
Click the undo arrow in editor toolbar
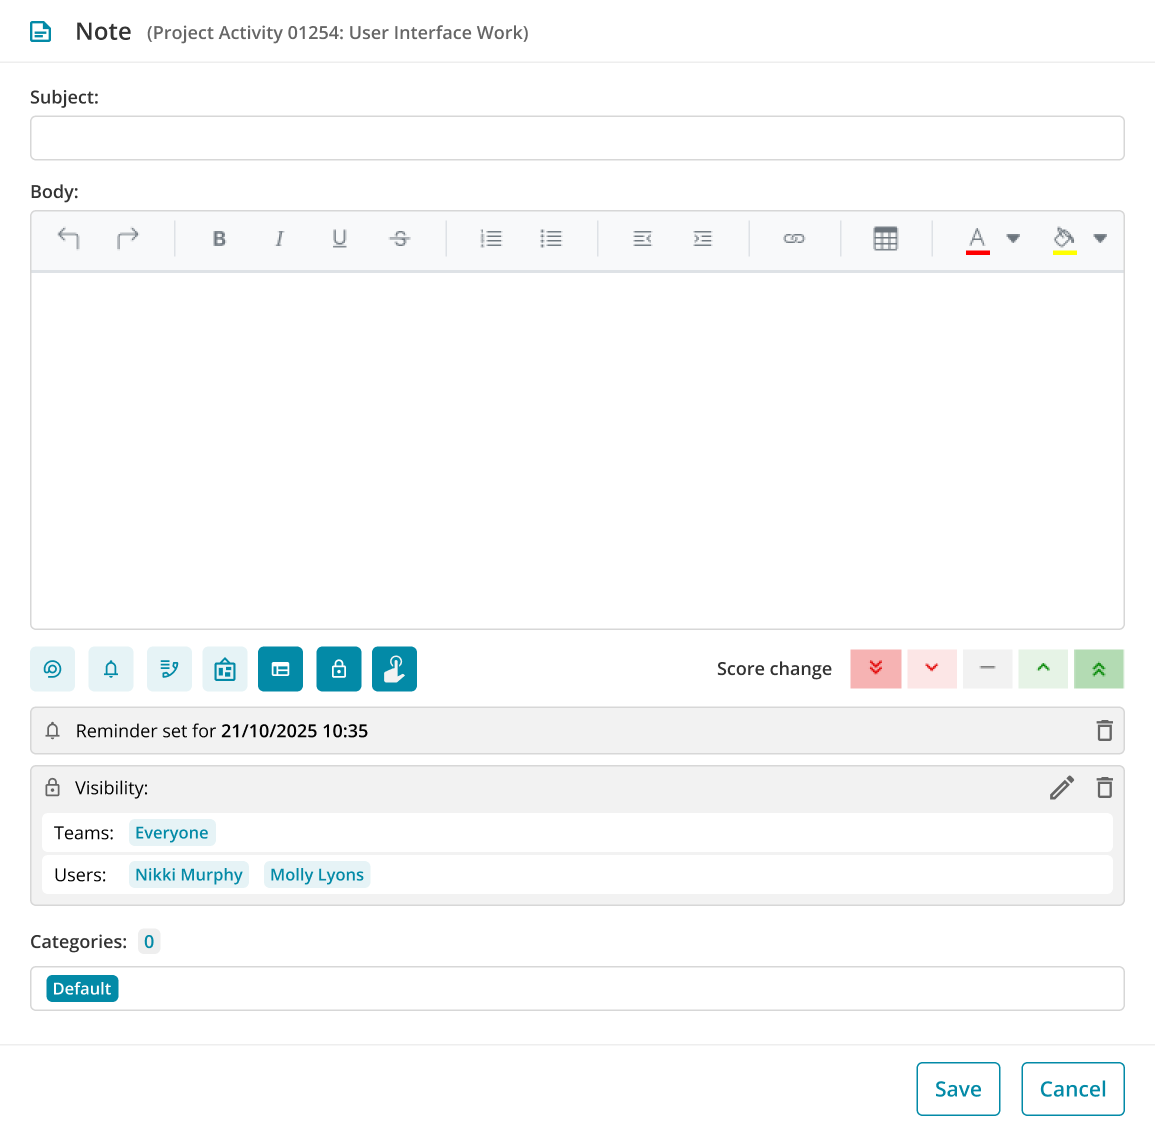point(68,238)
